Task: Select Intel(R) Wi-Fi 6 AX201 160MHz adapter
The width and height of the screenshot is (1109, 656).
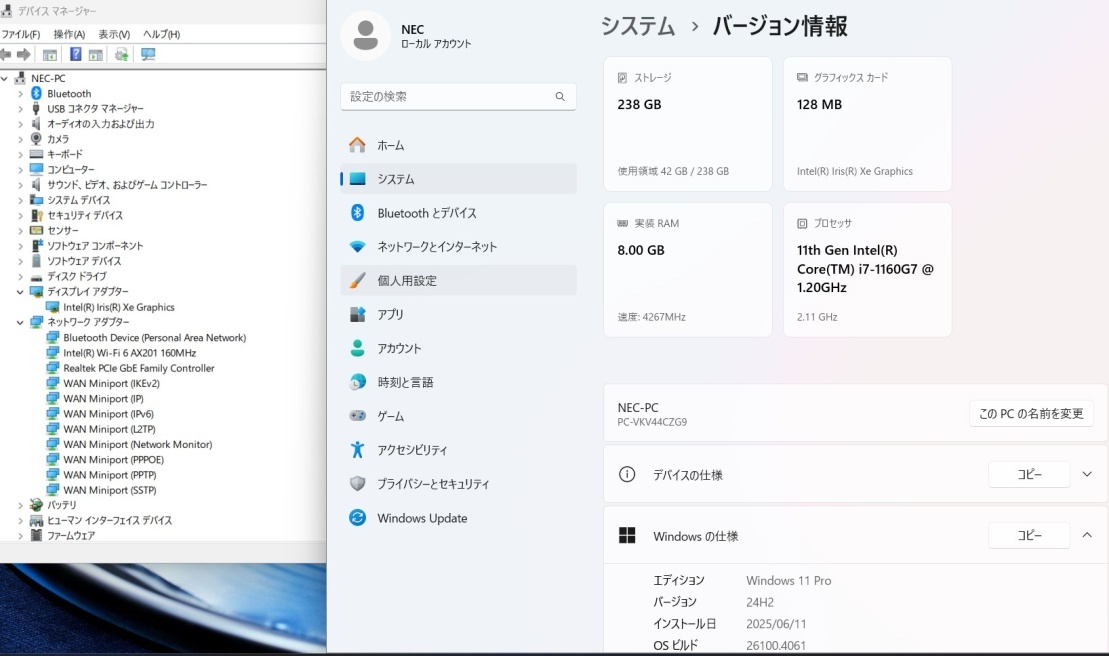Action: click(129, 353)
